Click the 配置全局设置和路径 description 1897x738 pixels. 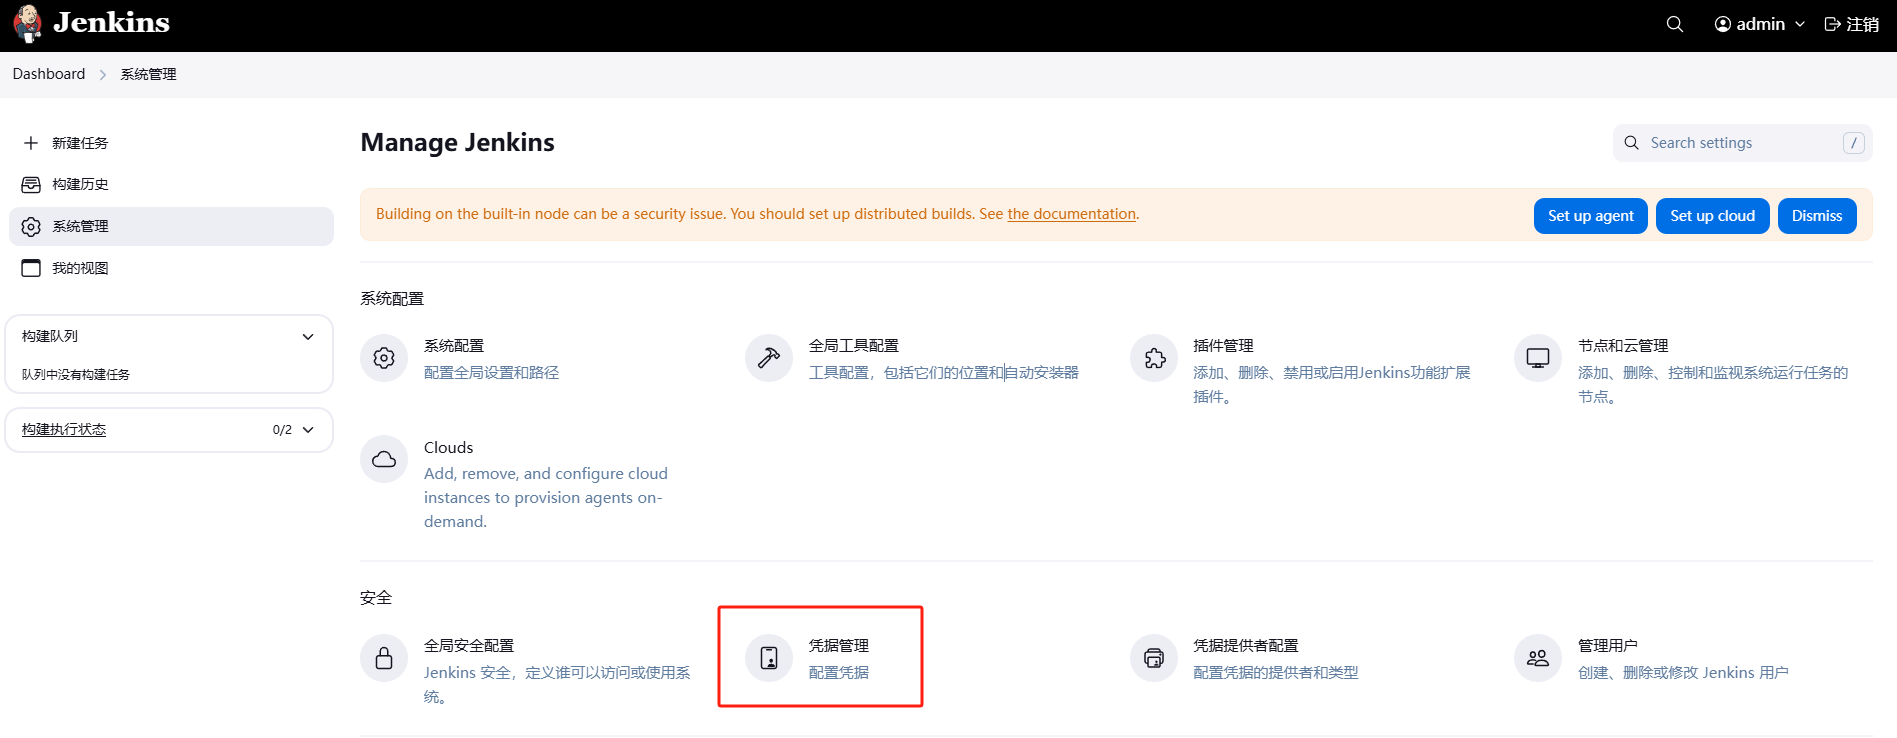[492, 373]
